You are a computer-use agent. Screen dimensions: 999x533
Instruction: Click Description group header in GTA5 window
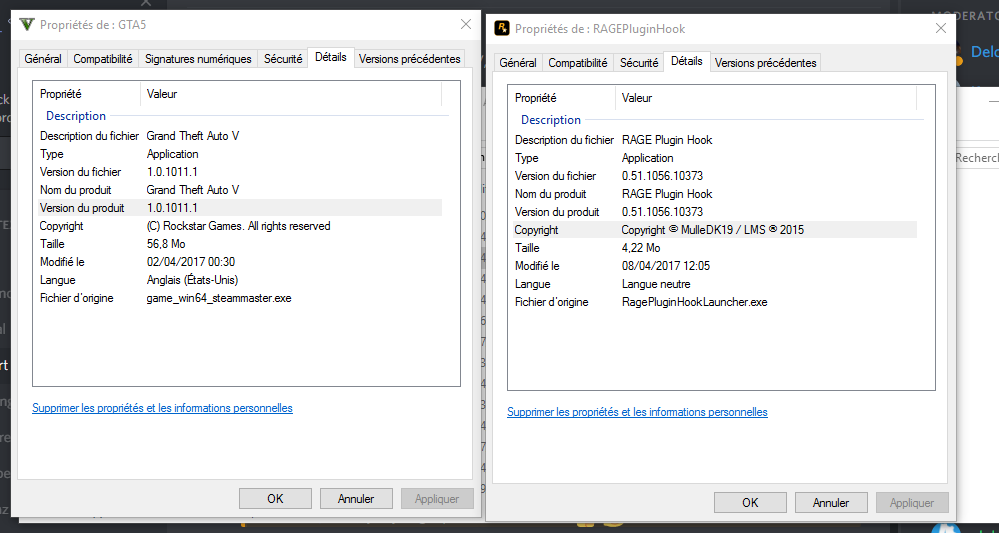click(76, 116)
